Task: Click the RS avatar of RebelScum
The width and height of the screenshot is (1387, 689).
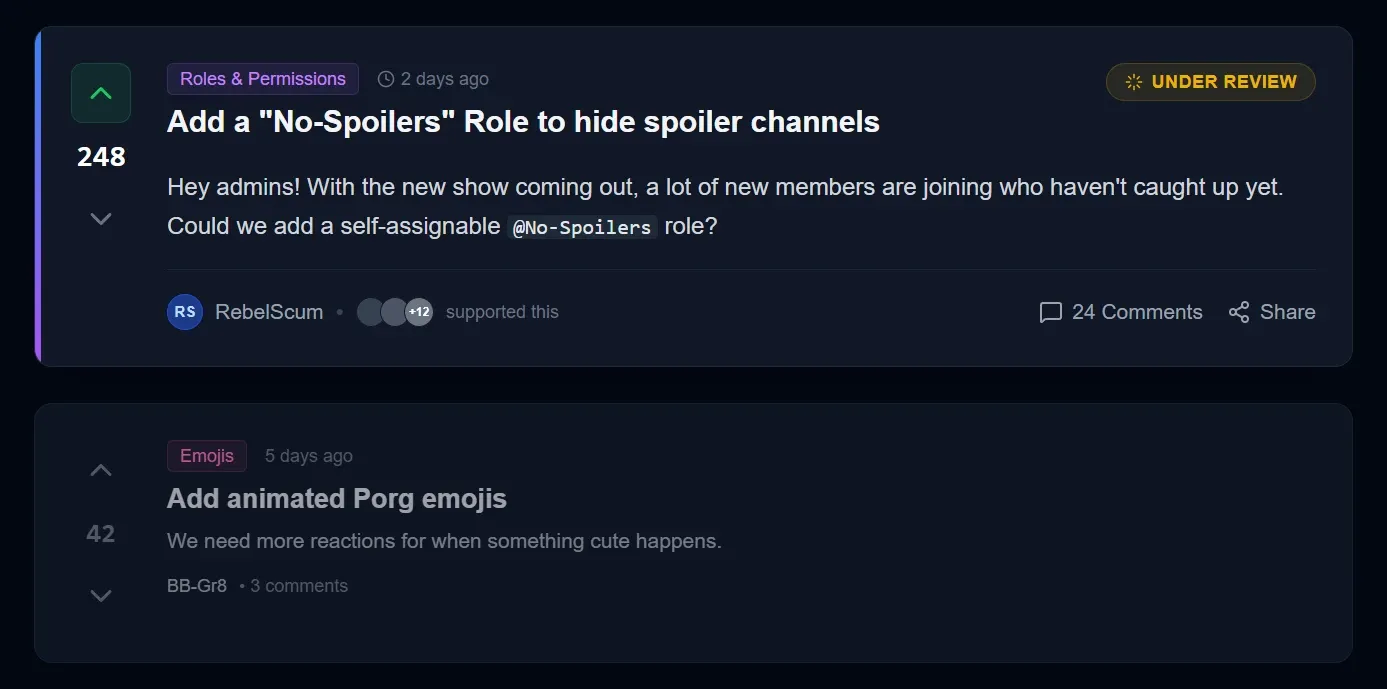Action: click(185, 312)
